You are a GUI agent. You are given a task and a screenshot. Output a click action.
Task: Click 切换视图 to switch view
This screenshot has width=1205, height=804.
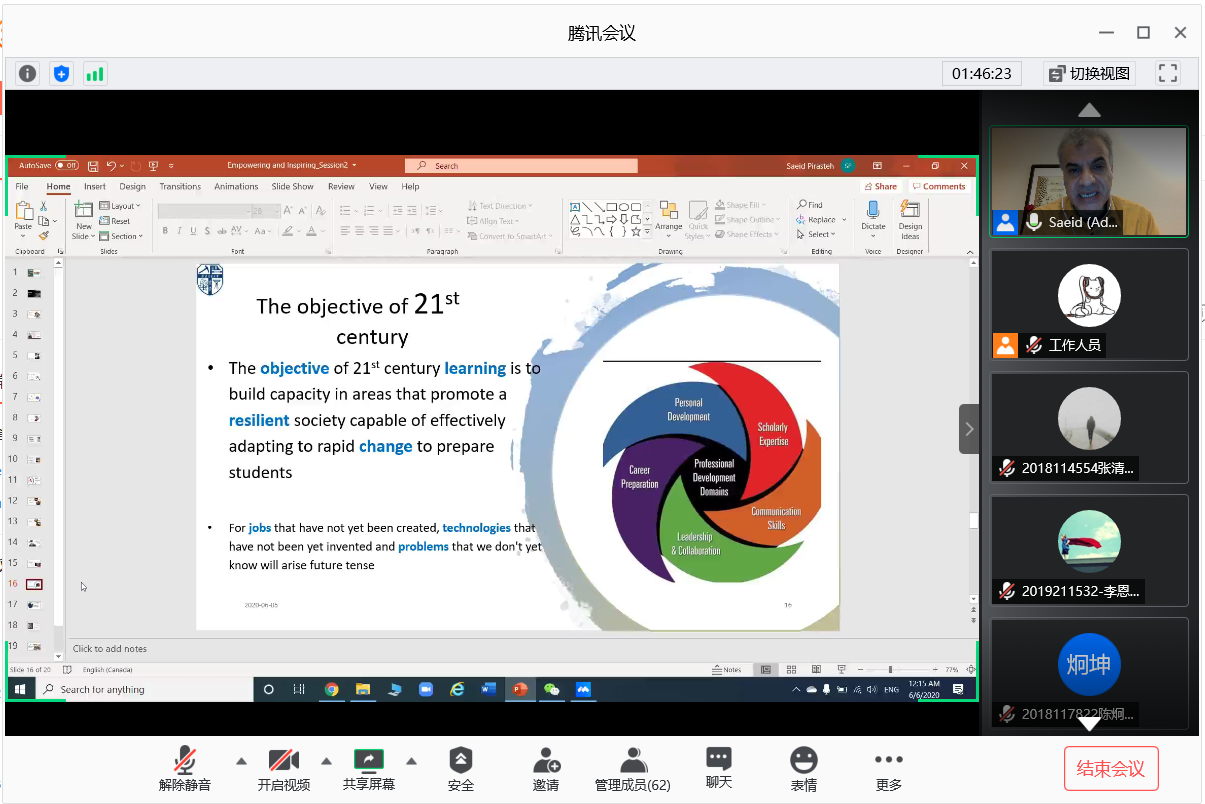coord(1089,73)
